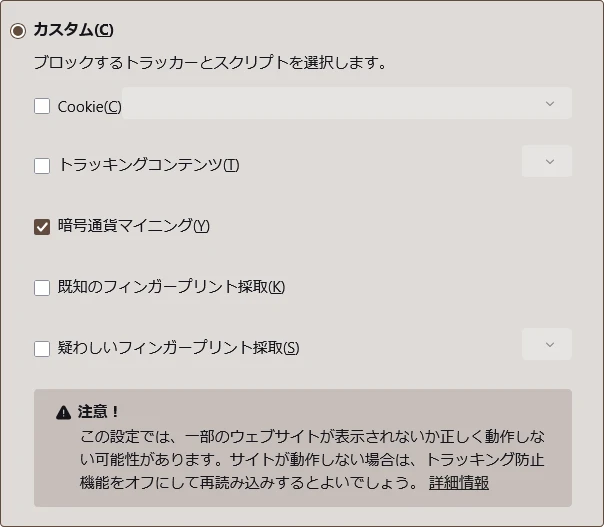Tick the 疑わしいフィンガープリント採取 checkbox
The image size is (604, 527).
[42, 349]
